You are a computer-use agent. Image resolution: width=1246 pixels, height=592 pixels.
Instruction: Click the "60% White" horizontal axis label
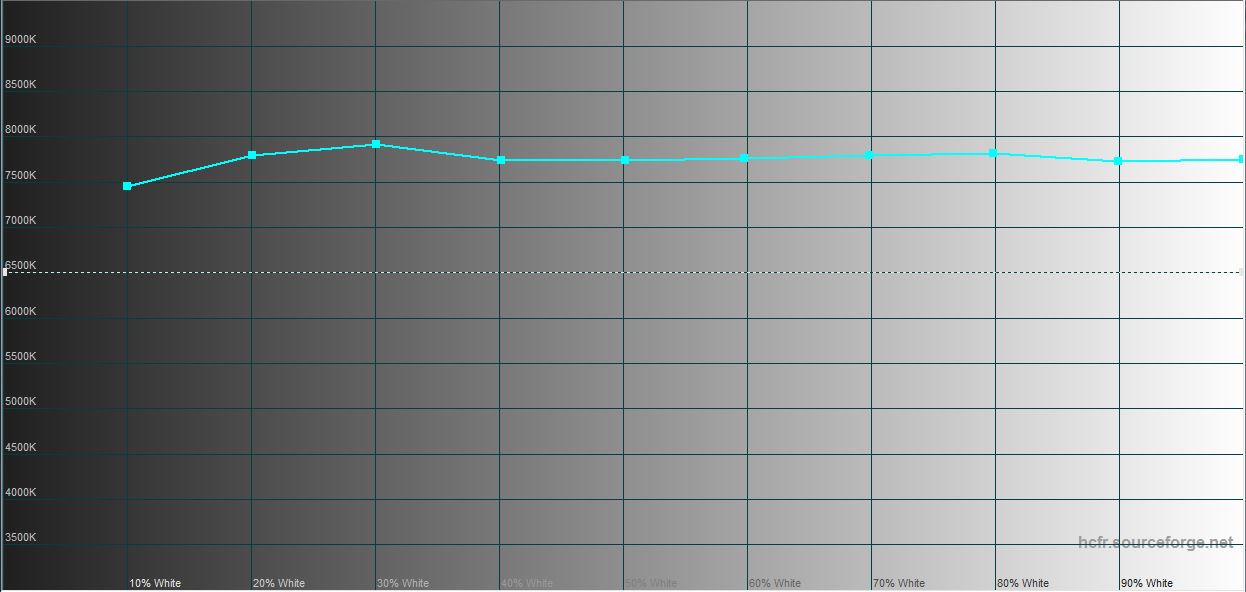click(x=775, y=583)
